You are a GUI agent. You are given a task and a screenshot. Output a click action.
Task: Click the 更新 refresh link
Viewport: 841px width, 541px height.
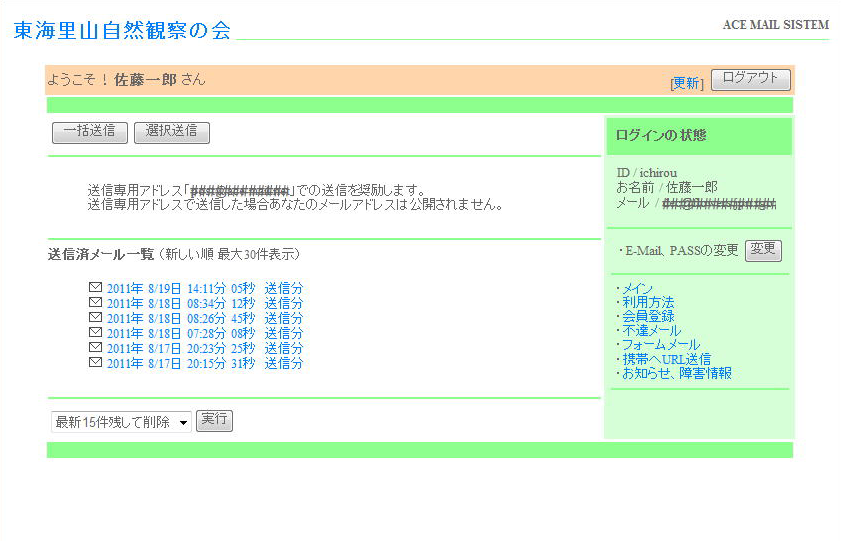click(686, 83)
